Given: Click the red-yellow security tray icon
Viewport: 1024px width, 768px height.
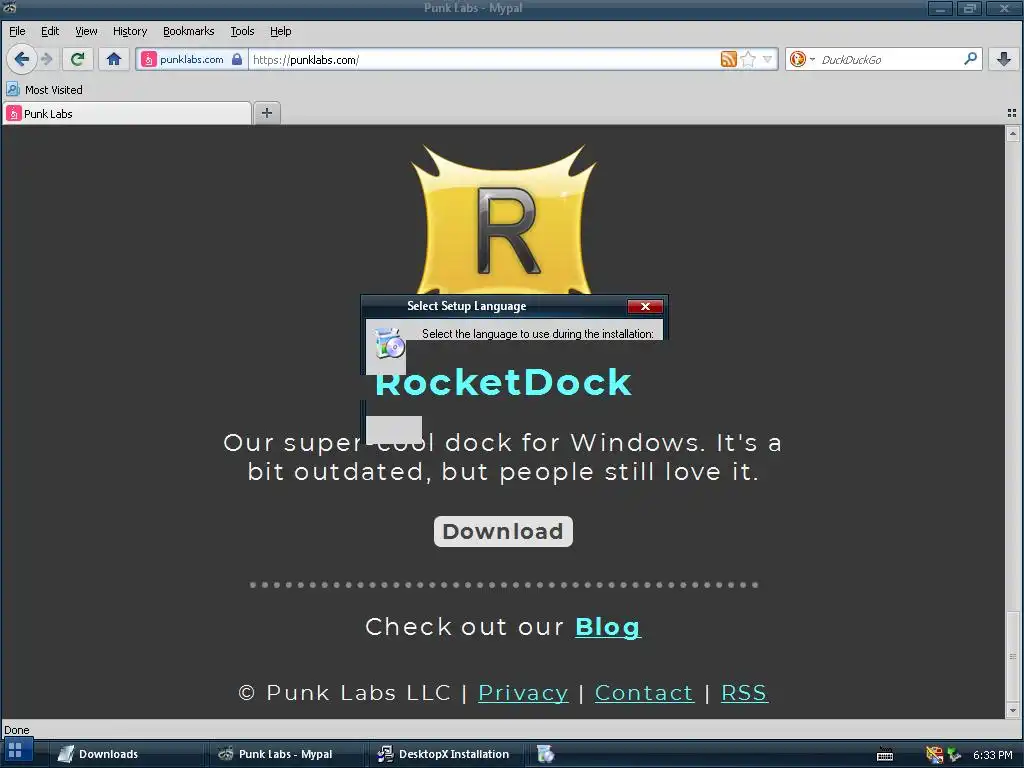Looking at the screenshot, I should (935, 755).
